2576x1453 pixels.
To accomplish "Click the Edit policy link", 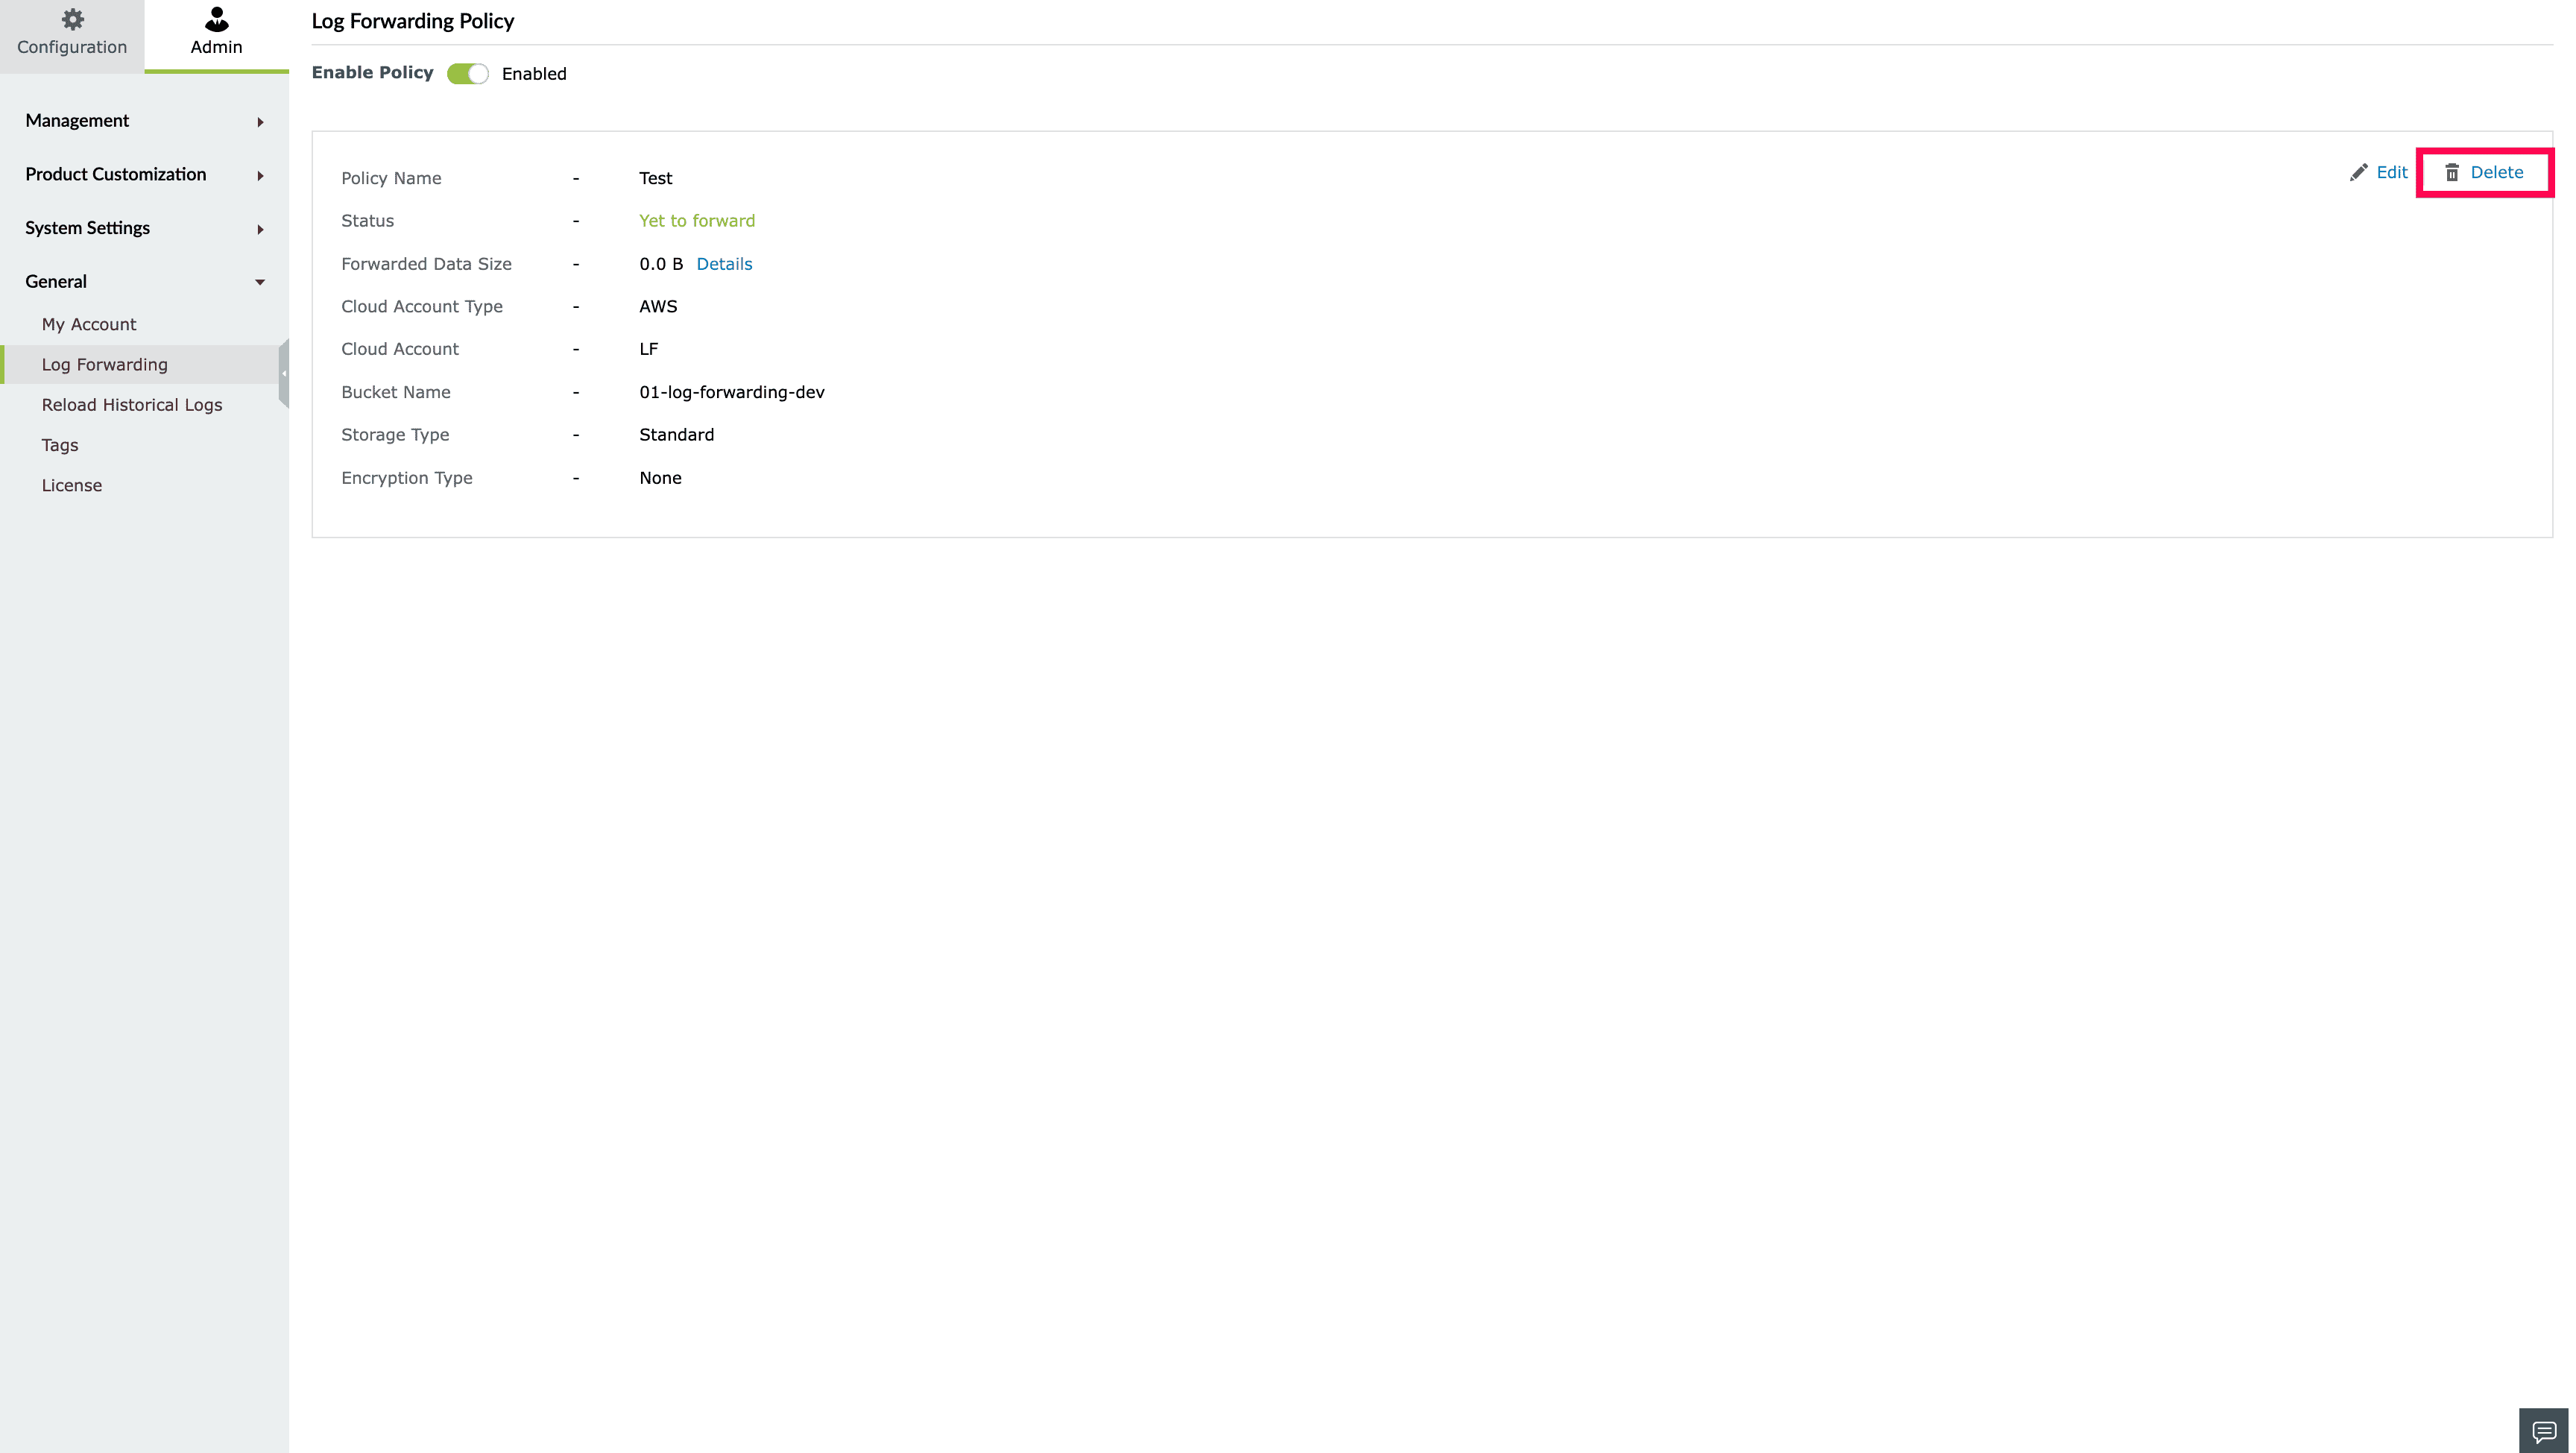I will 2391,172.
